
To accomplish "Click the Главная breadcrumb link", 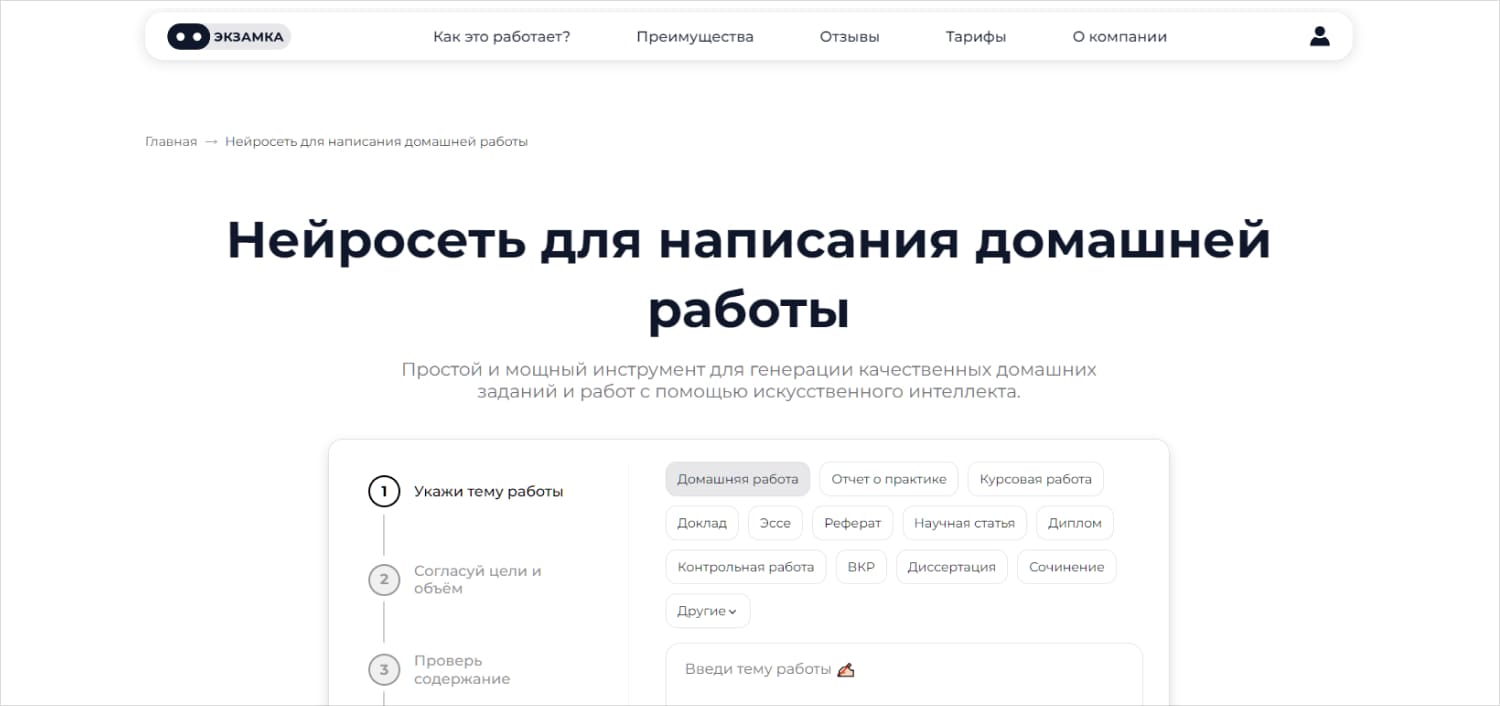I will [171, 142].
